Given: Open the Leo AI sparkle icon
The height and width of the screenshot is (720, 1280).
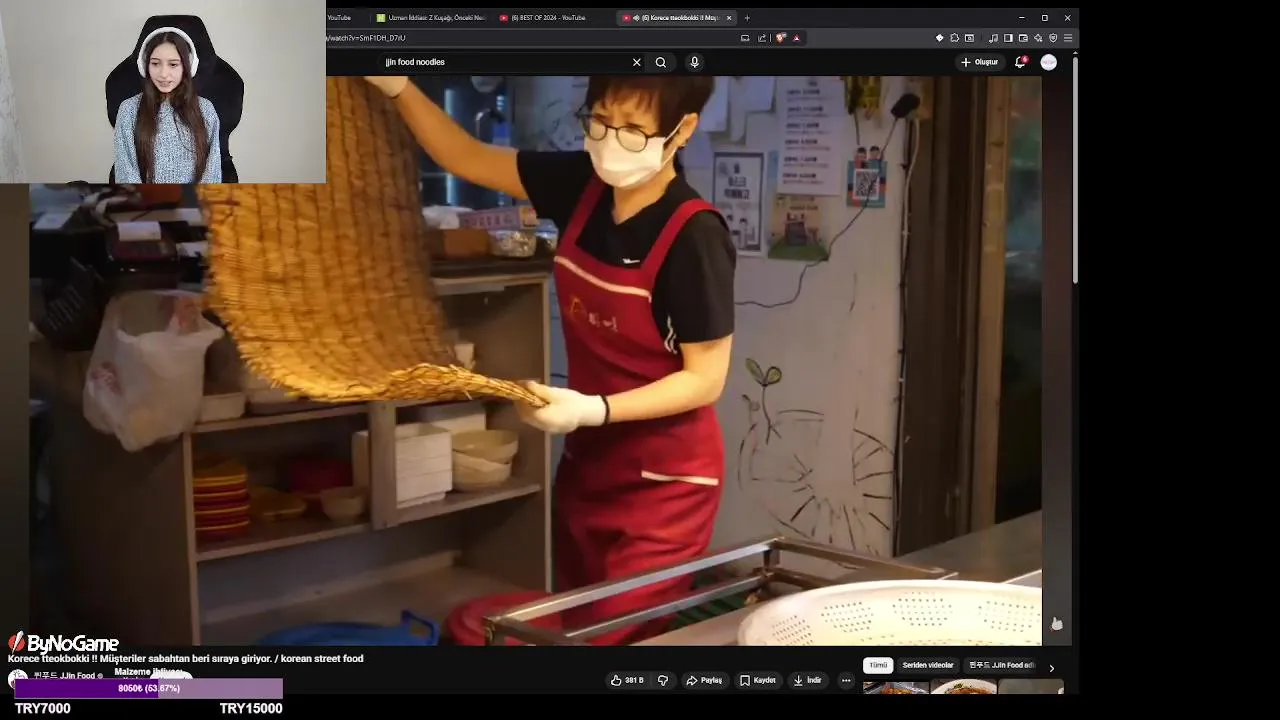Looking at the screenshot, I should click(1038, 38).
